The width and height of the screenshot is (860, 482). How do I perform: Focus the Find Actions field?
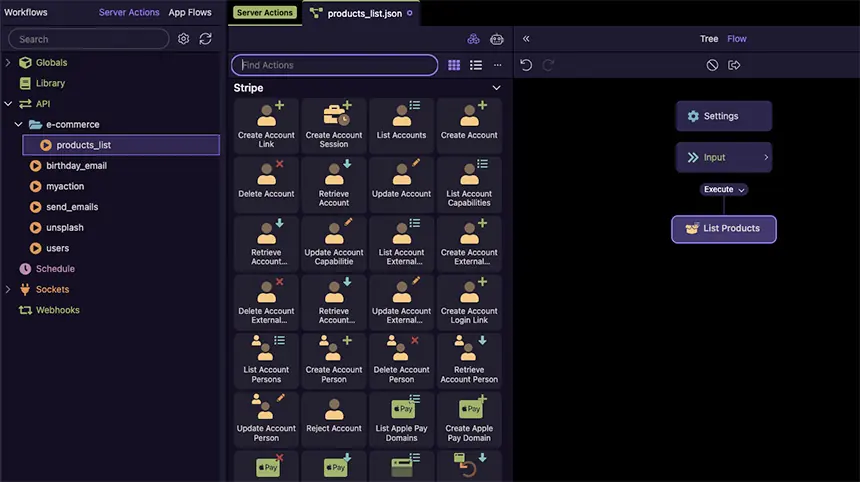(335, 65)
